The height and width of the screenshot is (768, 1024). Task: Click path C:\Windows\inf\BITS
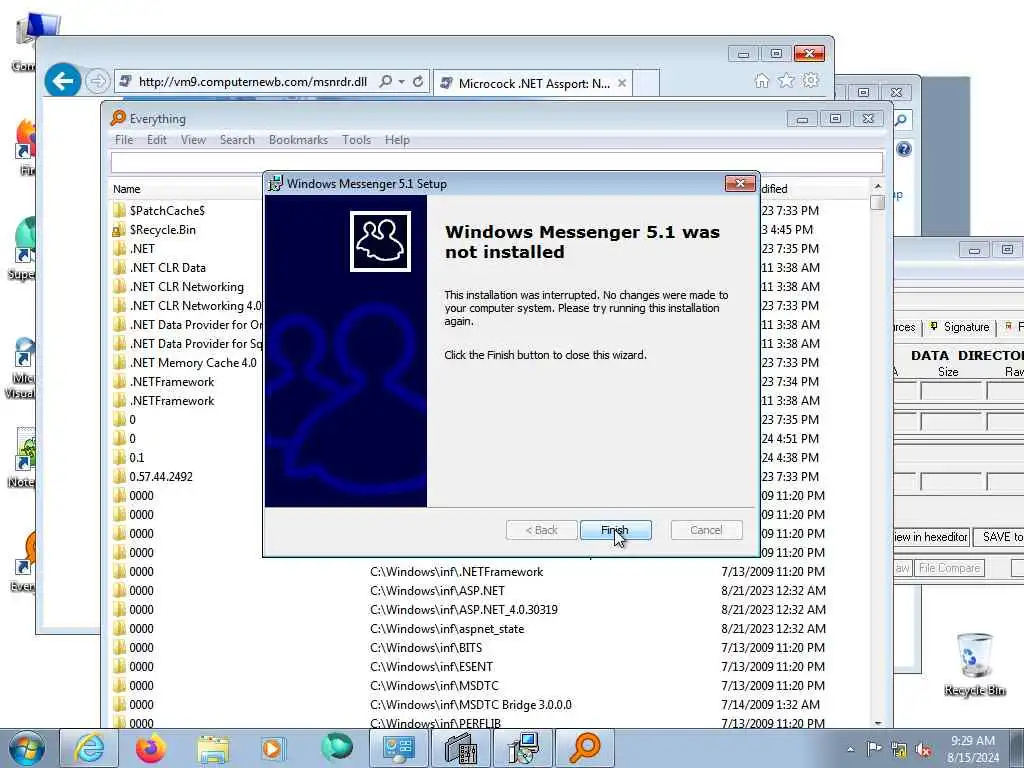click(426, 648)
